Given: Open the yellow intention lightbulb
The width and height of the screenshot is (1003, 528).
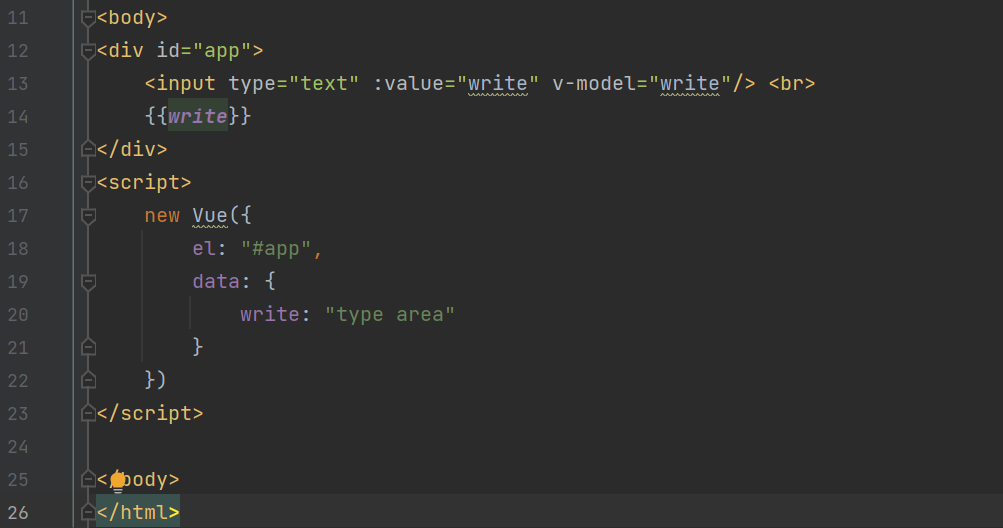Looking at the screenshot, I should click(x=118, y=481).
